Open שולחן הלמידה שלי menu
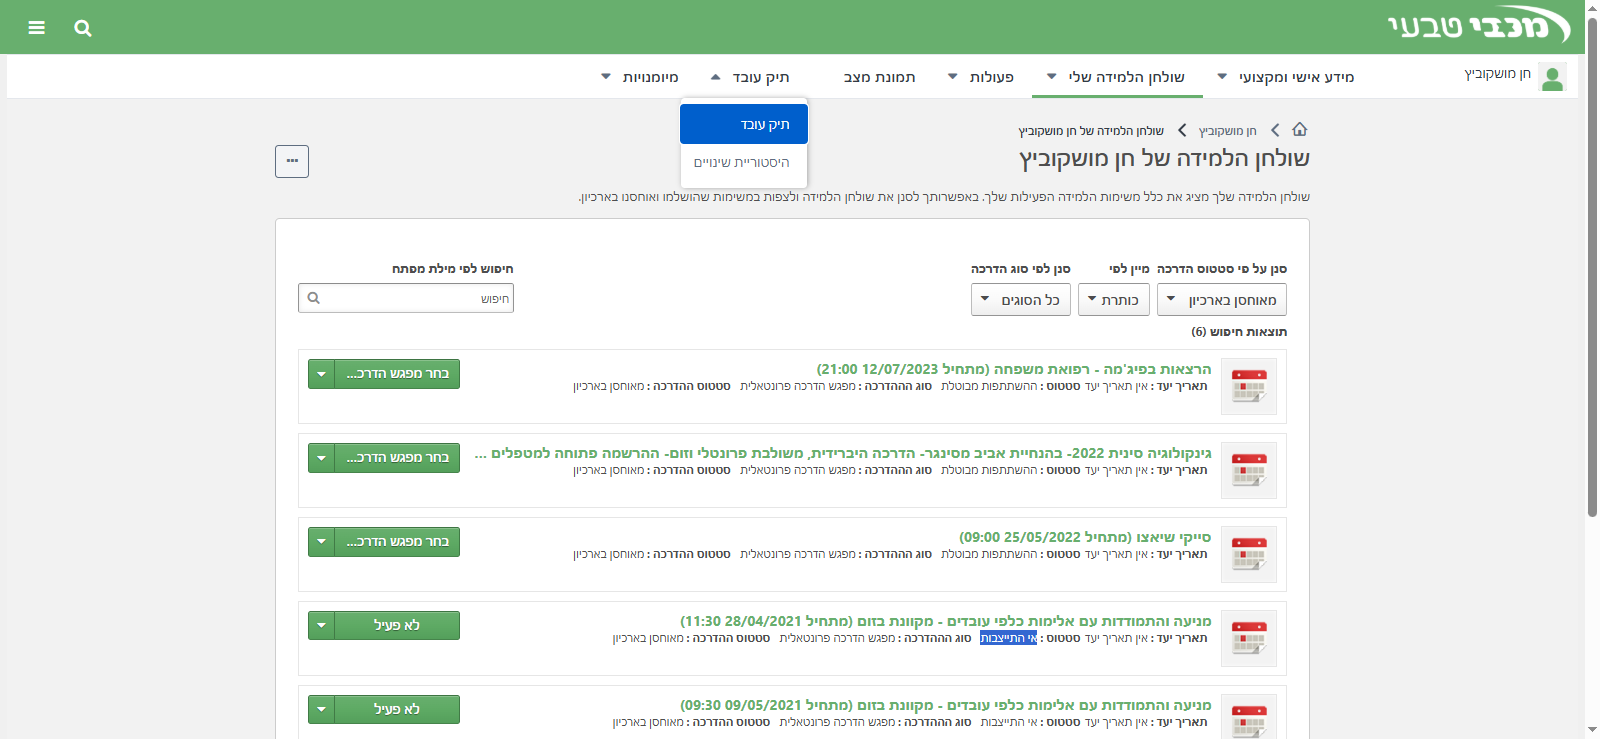The height and width of the screenshot is (739, 1600). coord(1116,77)
